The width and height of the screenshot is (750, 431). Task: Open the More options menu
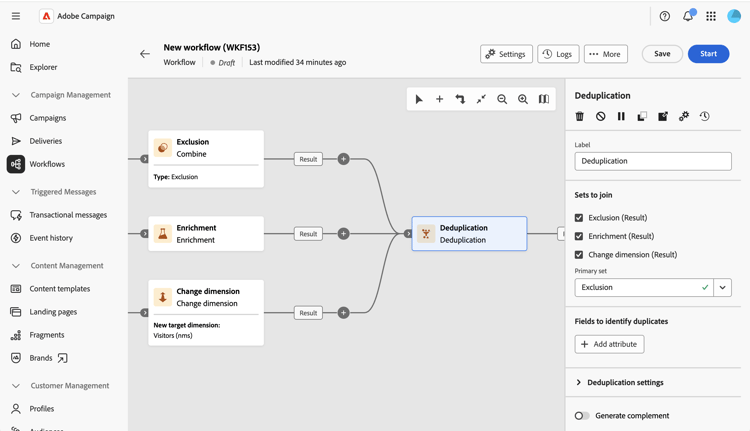coord(606,54)
